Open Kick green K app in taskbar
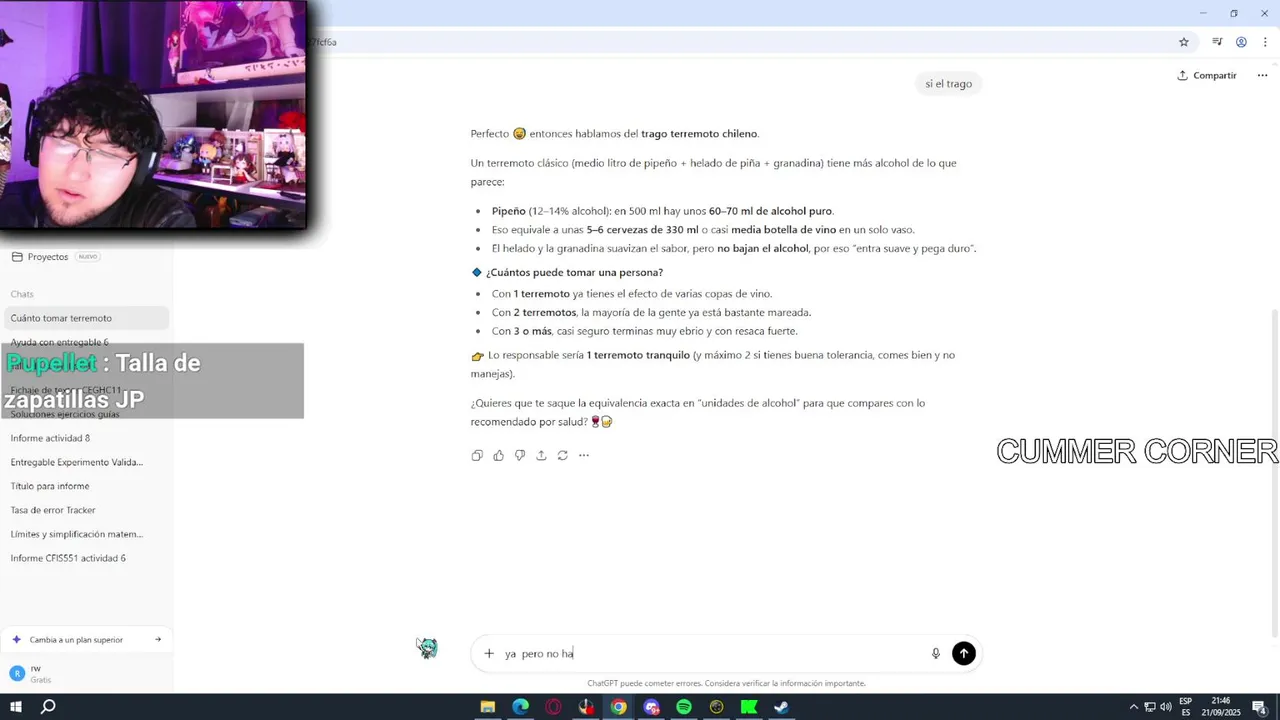The image size is (1280, 720). click(749, 707)
